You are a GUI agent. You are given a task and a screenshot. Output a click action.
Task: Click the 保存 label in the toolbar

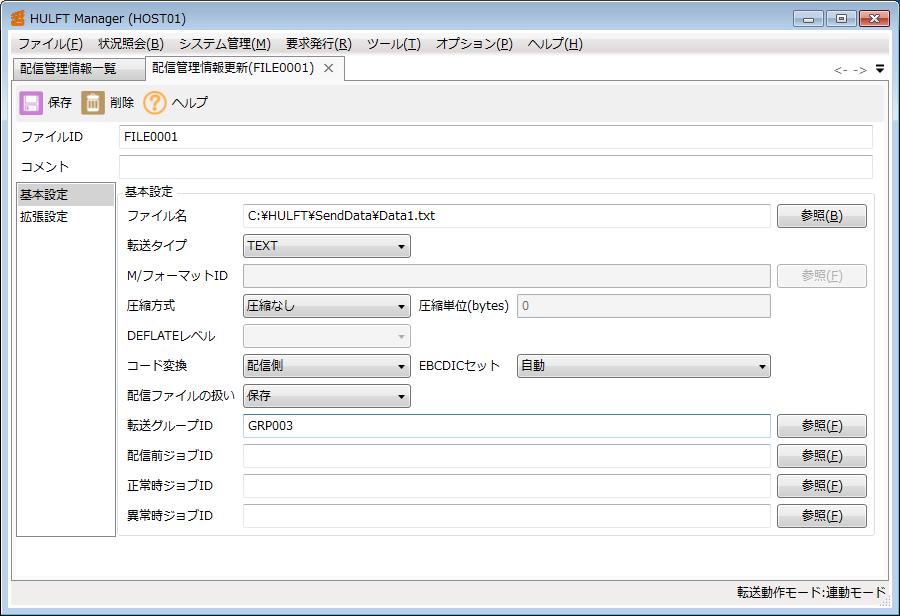pyautogui.click(x=60, y=103)
